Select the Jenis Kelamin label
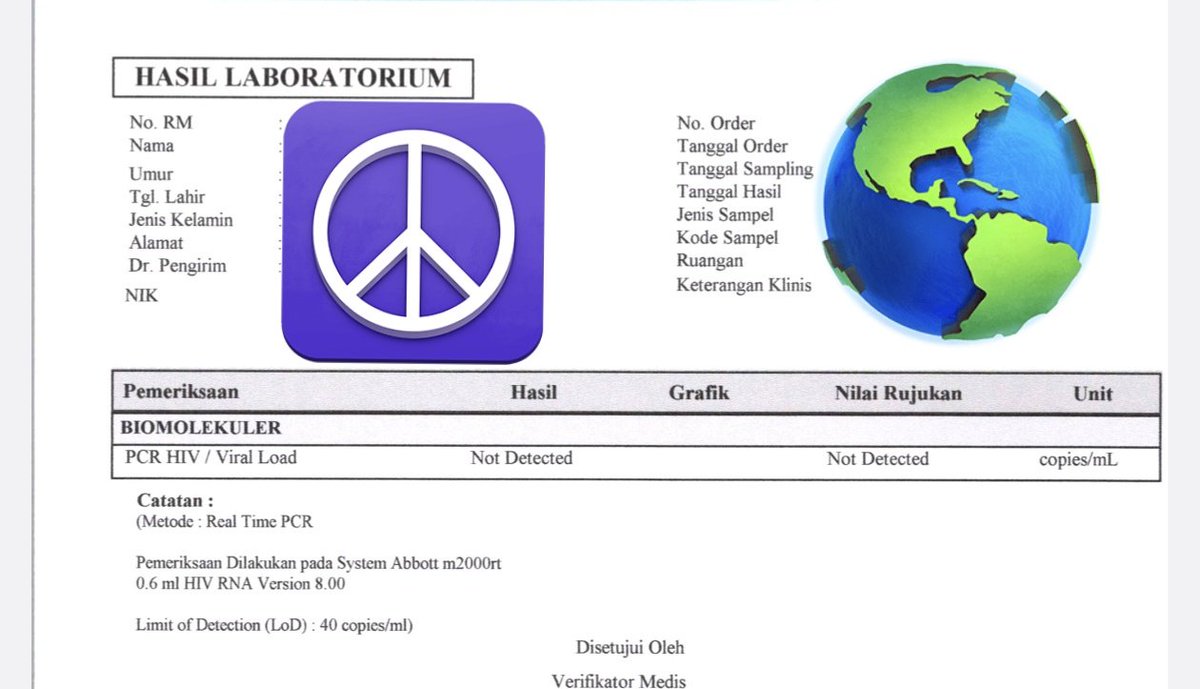This screenshot has width=1200, height=689. [181, 219]
